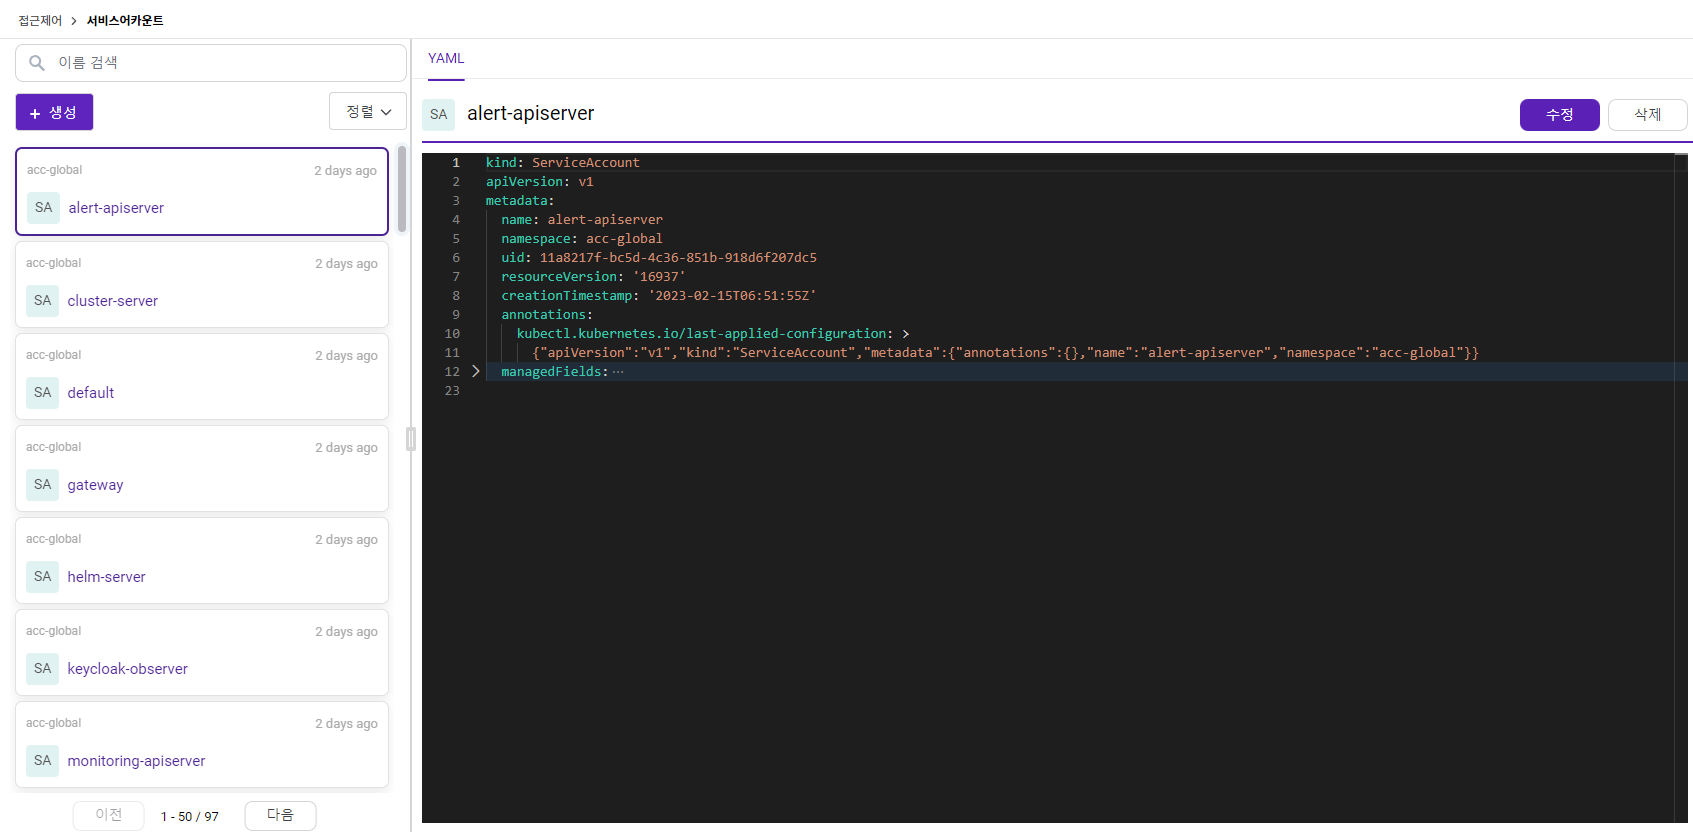Click line number 23 in the editor
The width and height of the screenshot is (1693, 832).
tap(452, 390)
